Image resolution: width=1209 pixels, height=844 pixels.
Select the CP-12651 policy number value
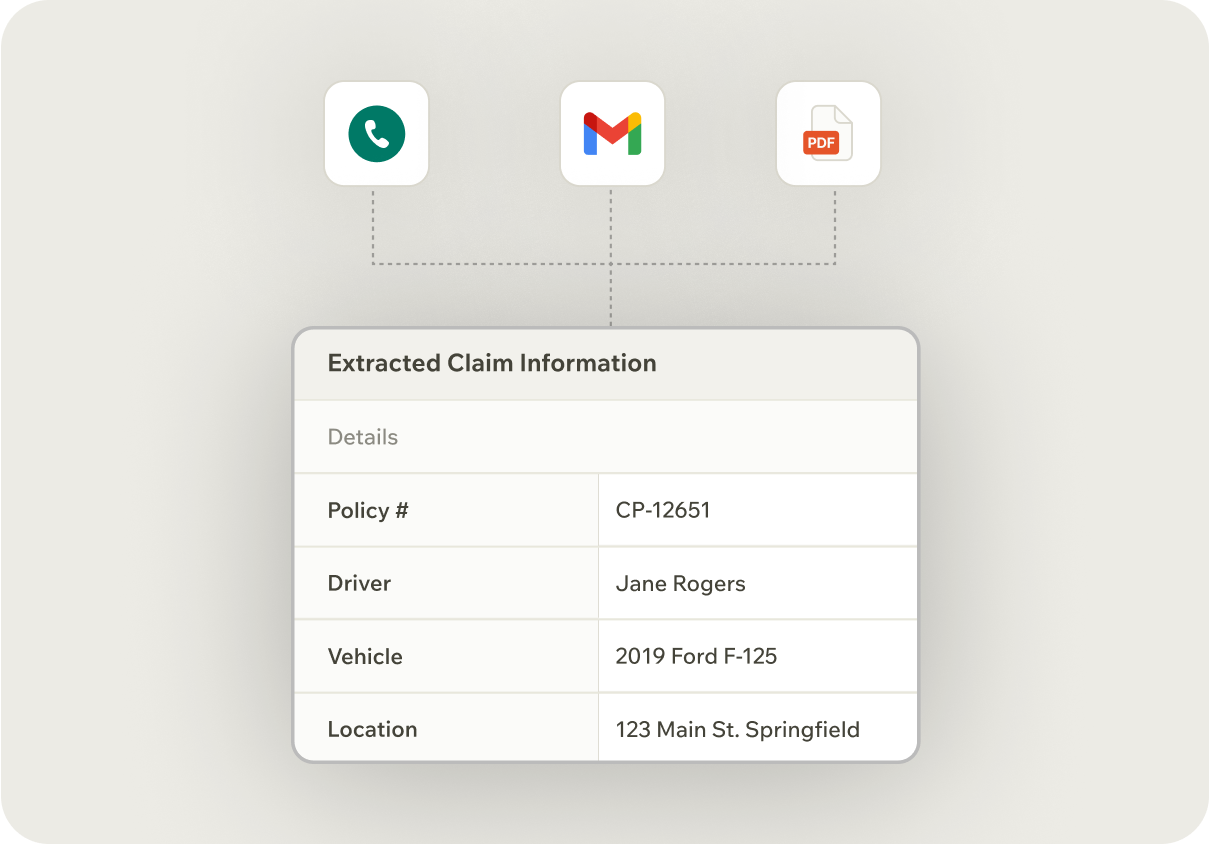tap(663, 510)
